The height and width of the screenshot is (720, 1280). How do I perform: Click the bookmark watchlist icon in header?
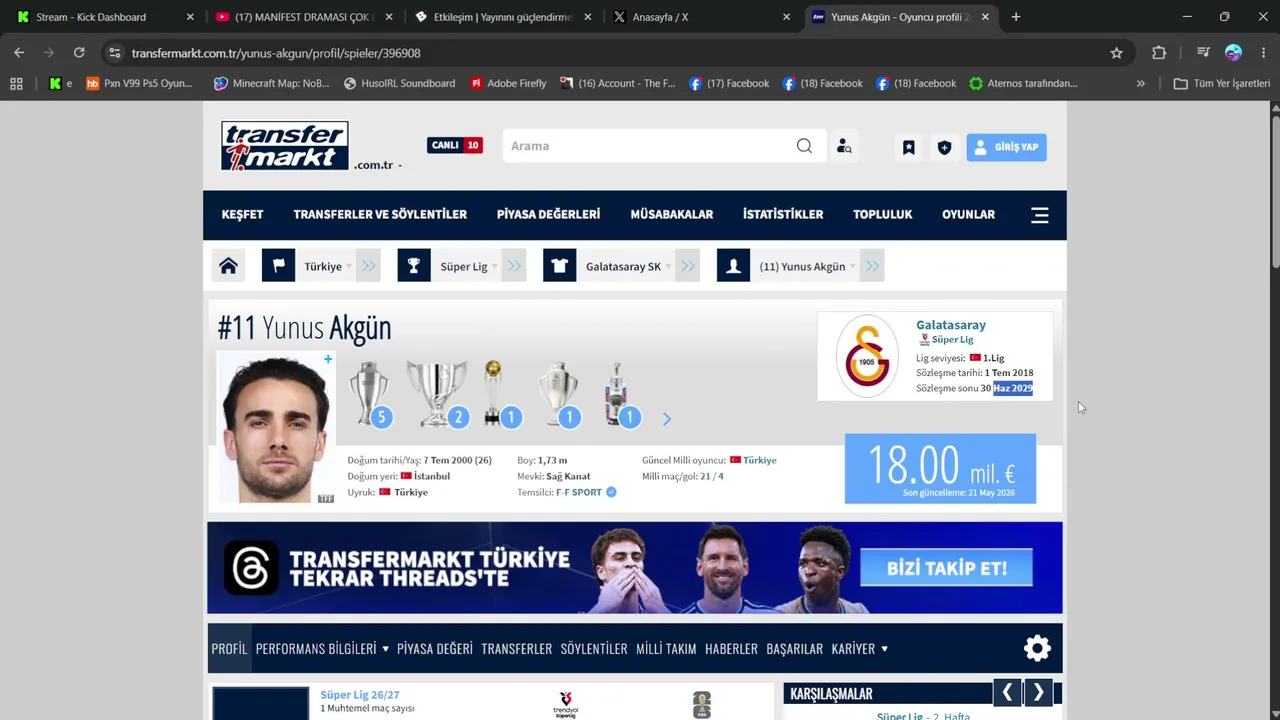pyautogui.click(x=909, y=147)
